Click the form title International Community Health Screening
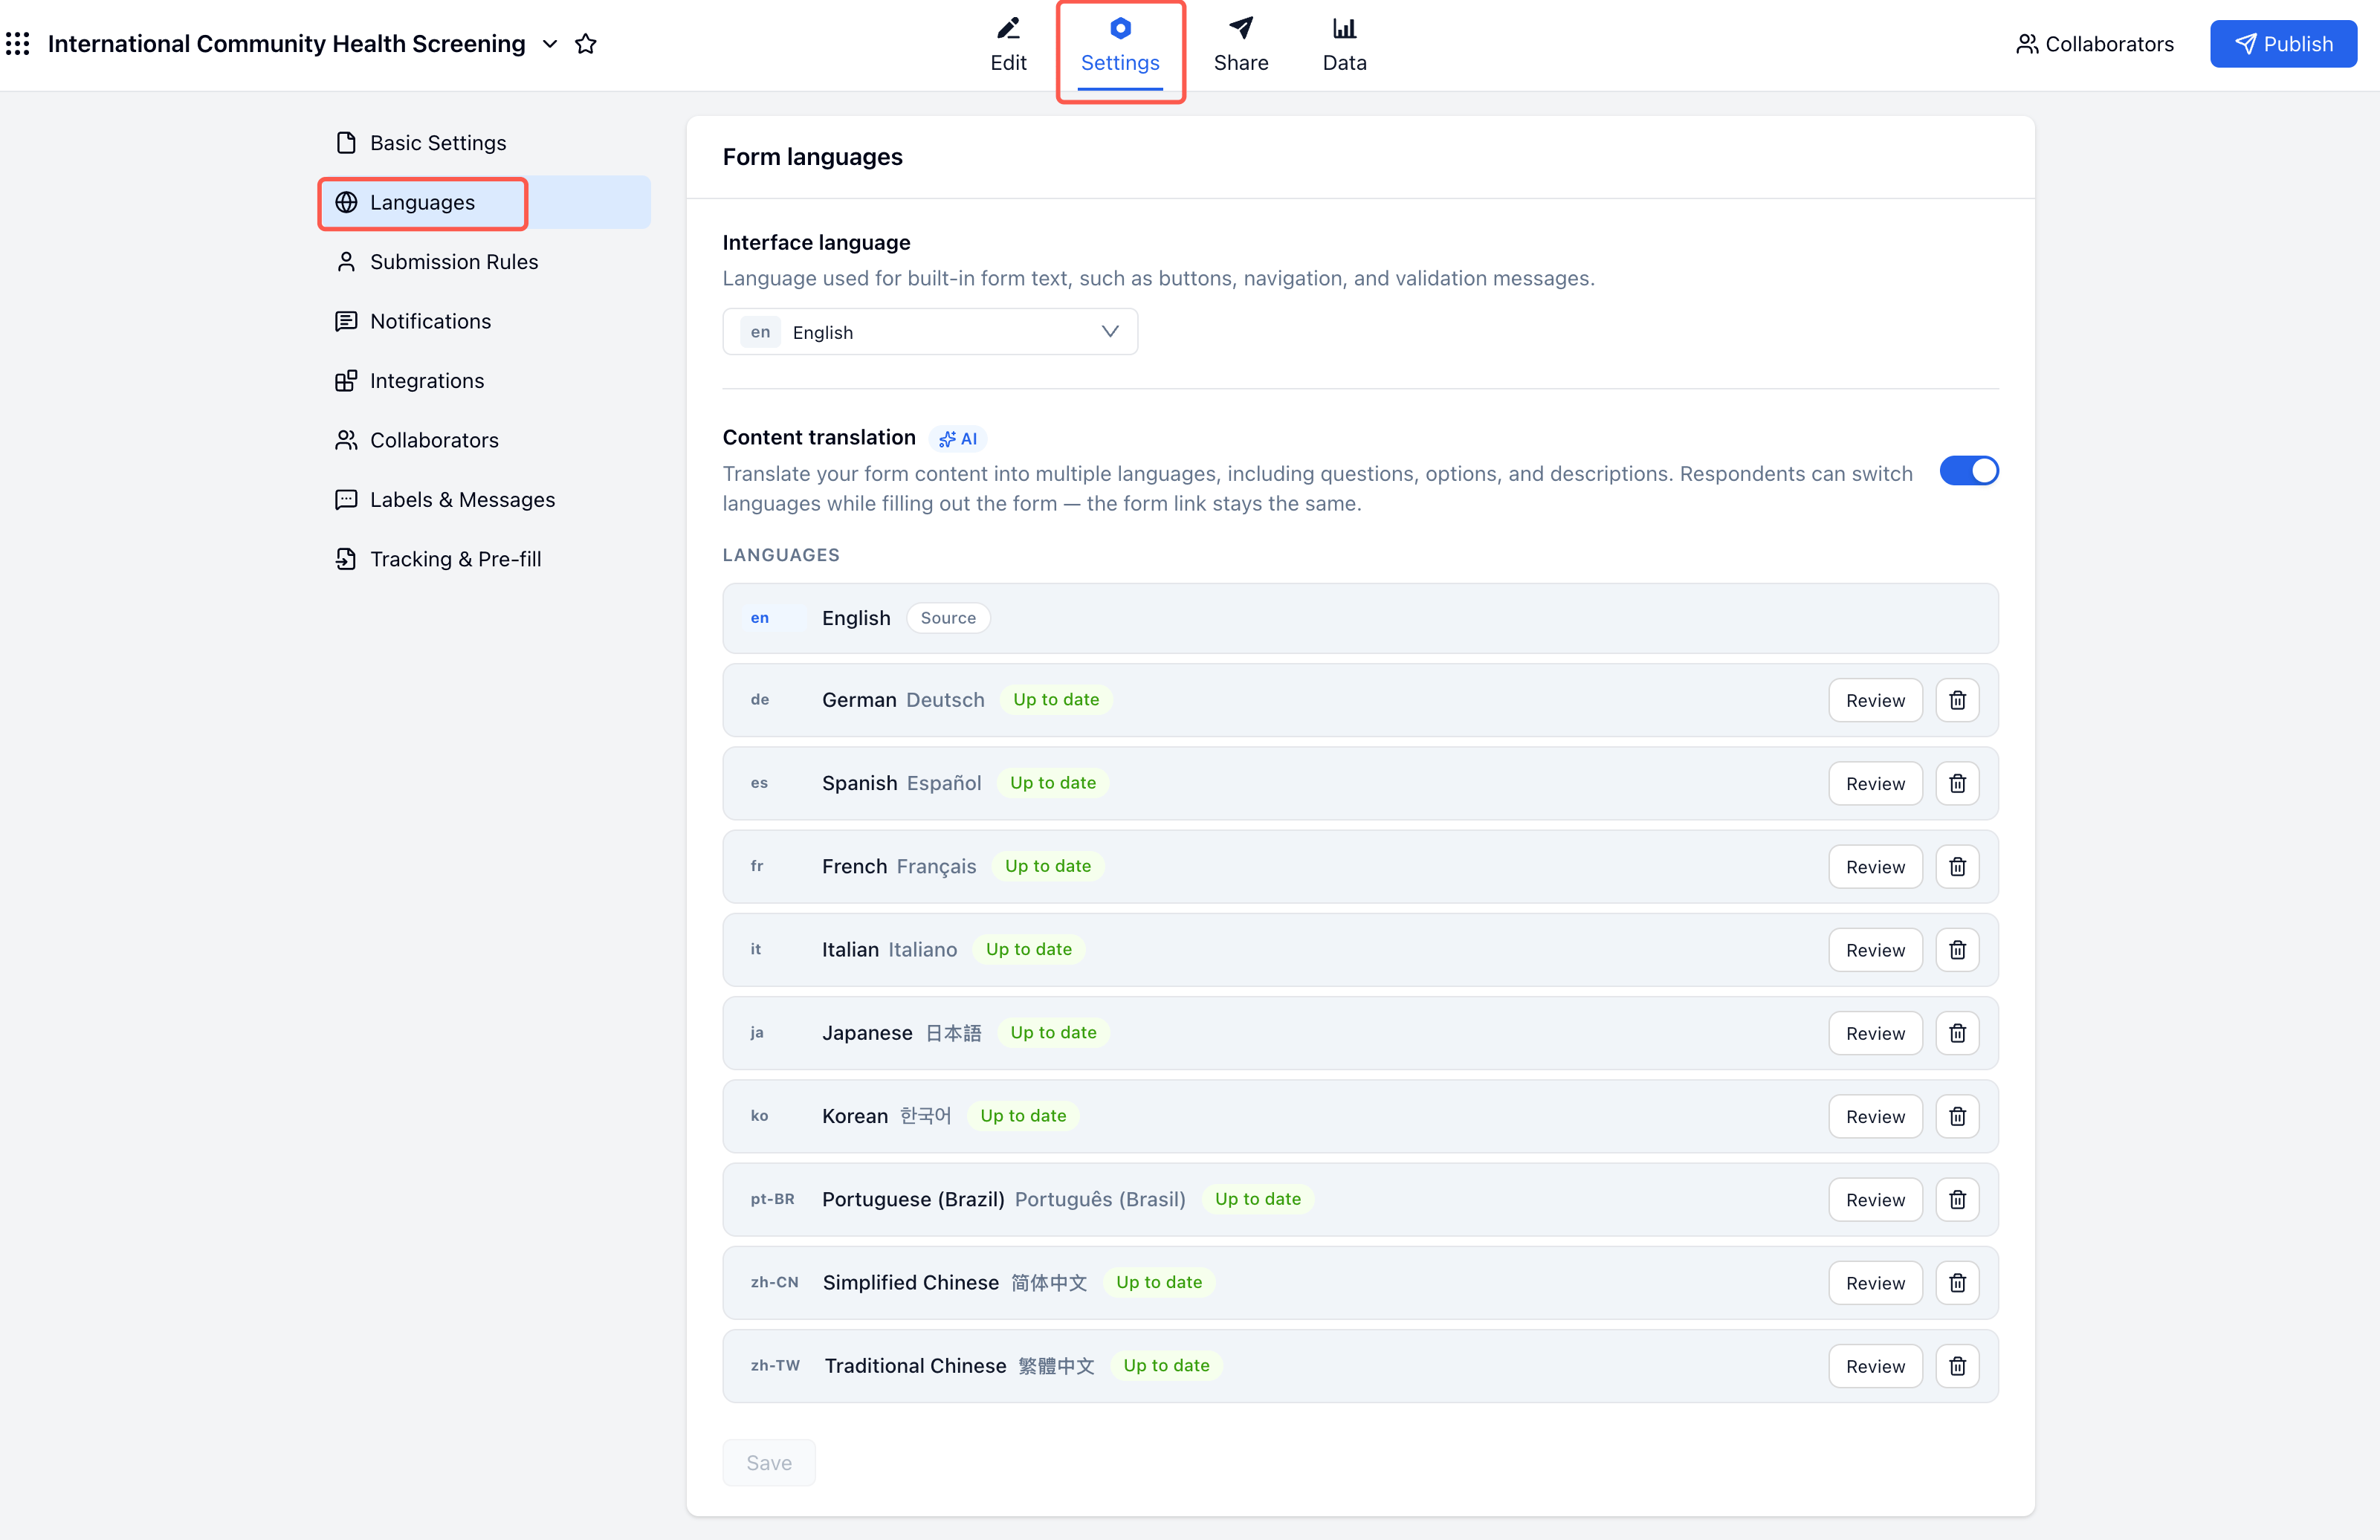2380x1540 pixels. (x=286, y=43)
